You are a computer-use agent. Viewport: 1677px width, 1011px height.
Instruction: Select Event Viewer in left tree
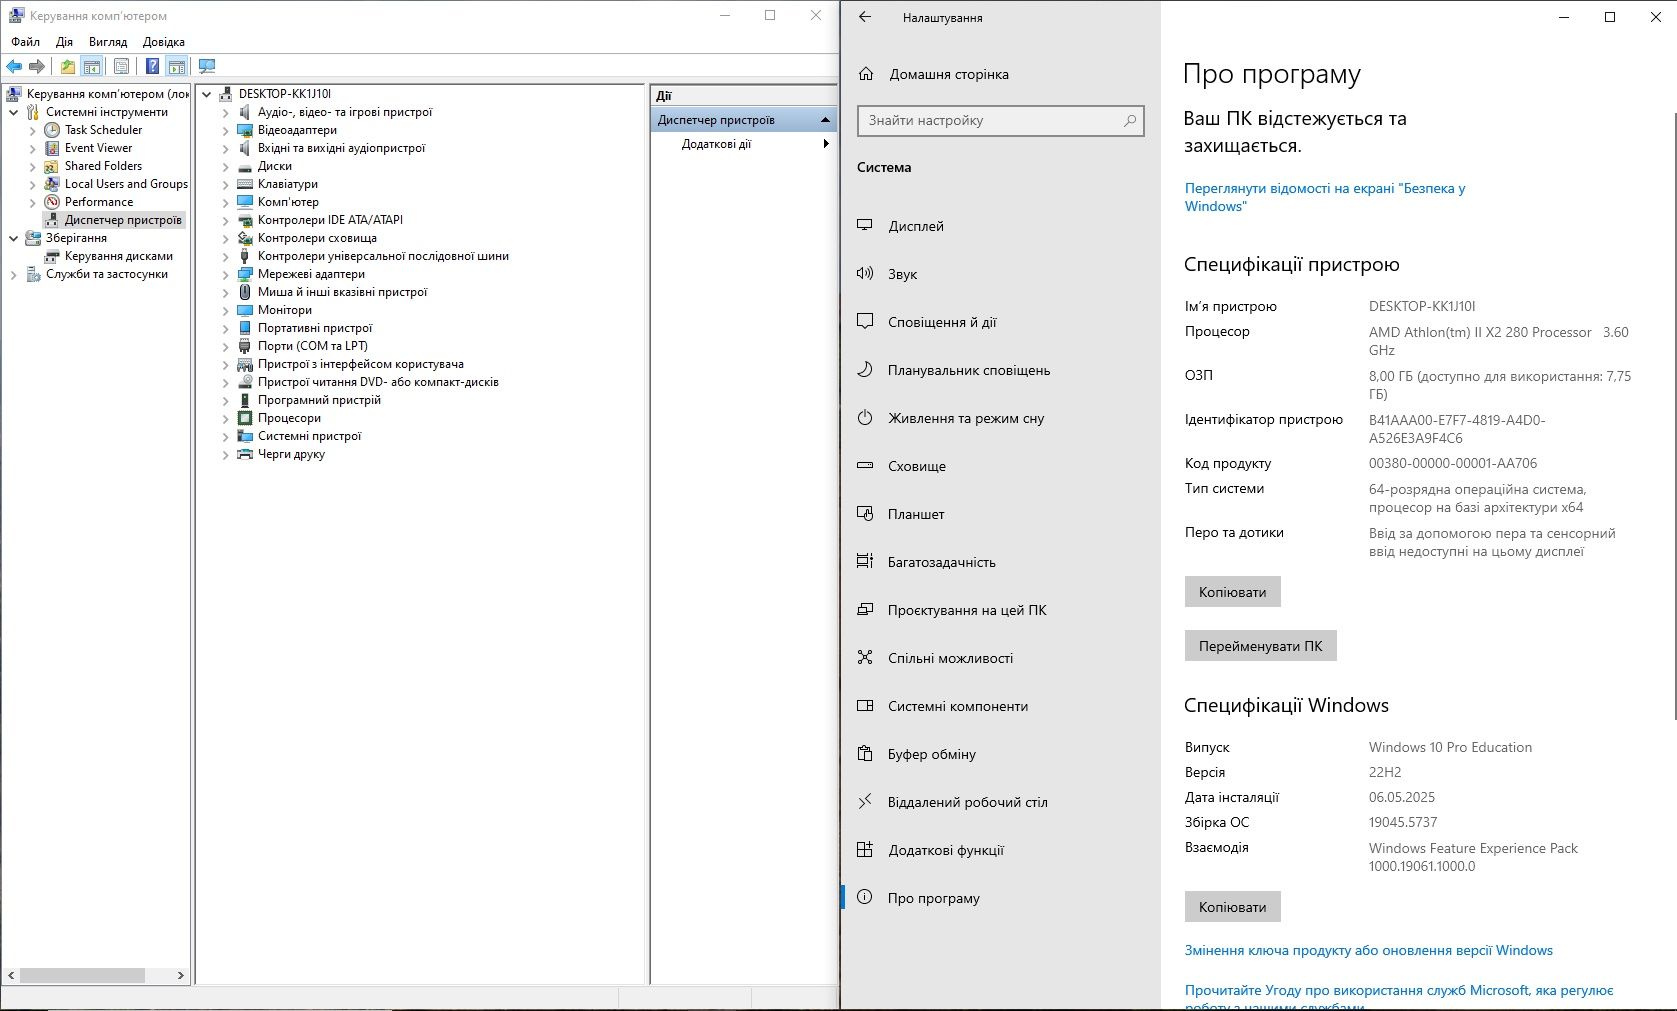[98, 148]
